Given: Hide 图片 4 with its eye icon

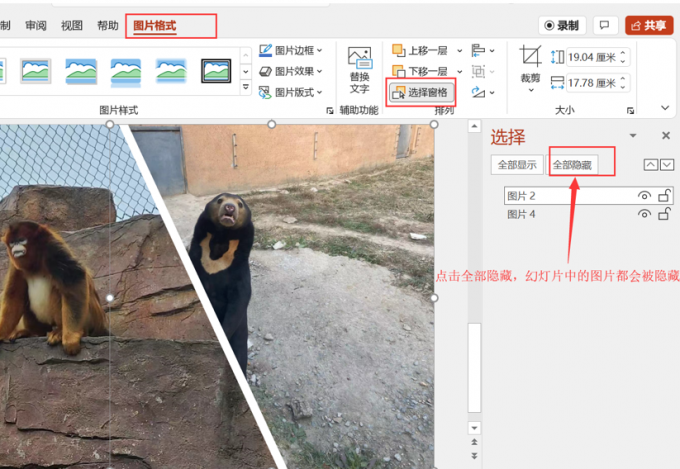Looking at the screenshot, I should tap(644, 214).
